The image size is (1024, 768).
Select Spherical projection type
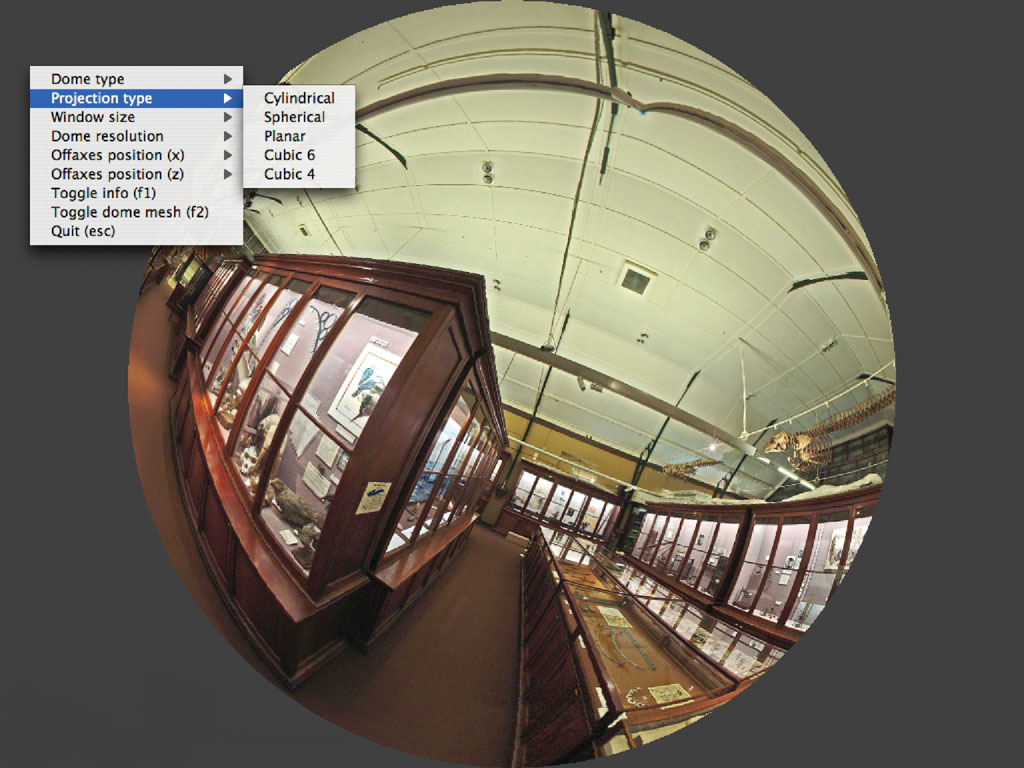click(x=299, y=117)
